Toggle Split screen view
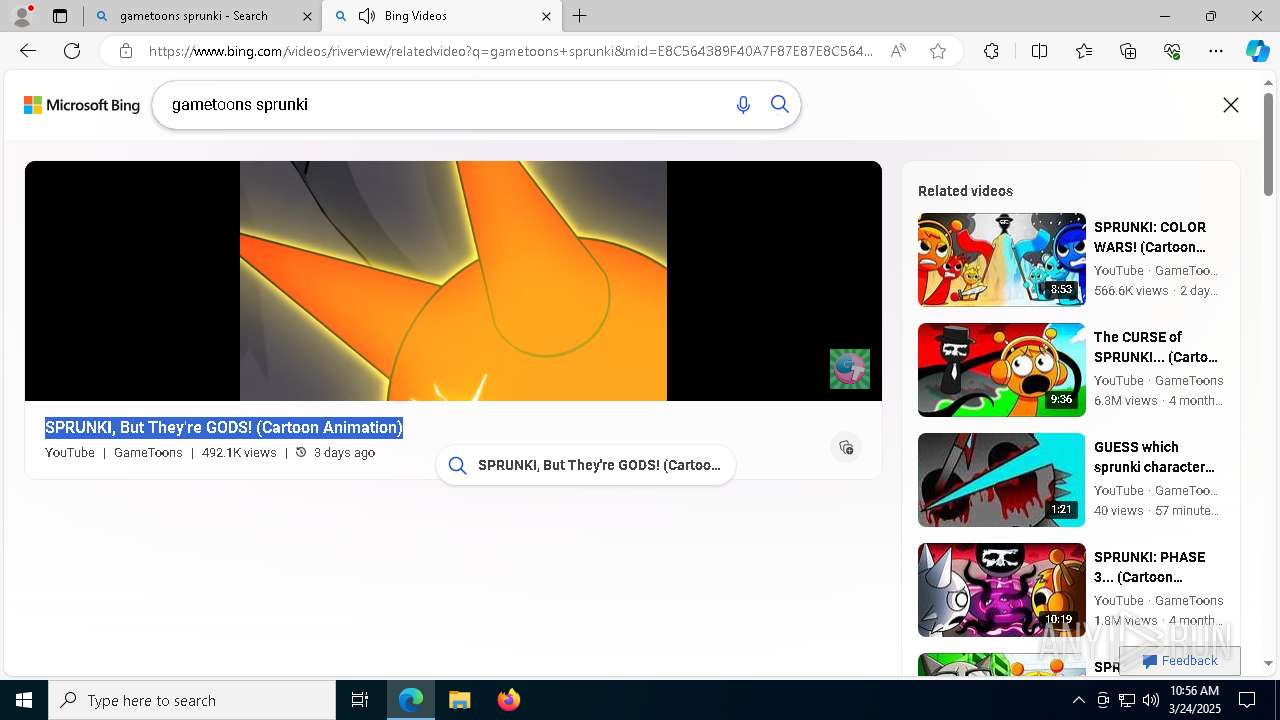 (x=1039, y=51)
